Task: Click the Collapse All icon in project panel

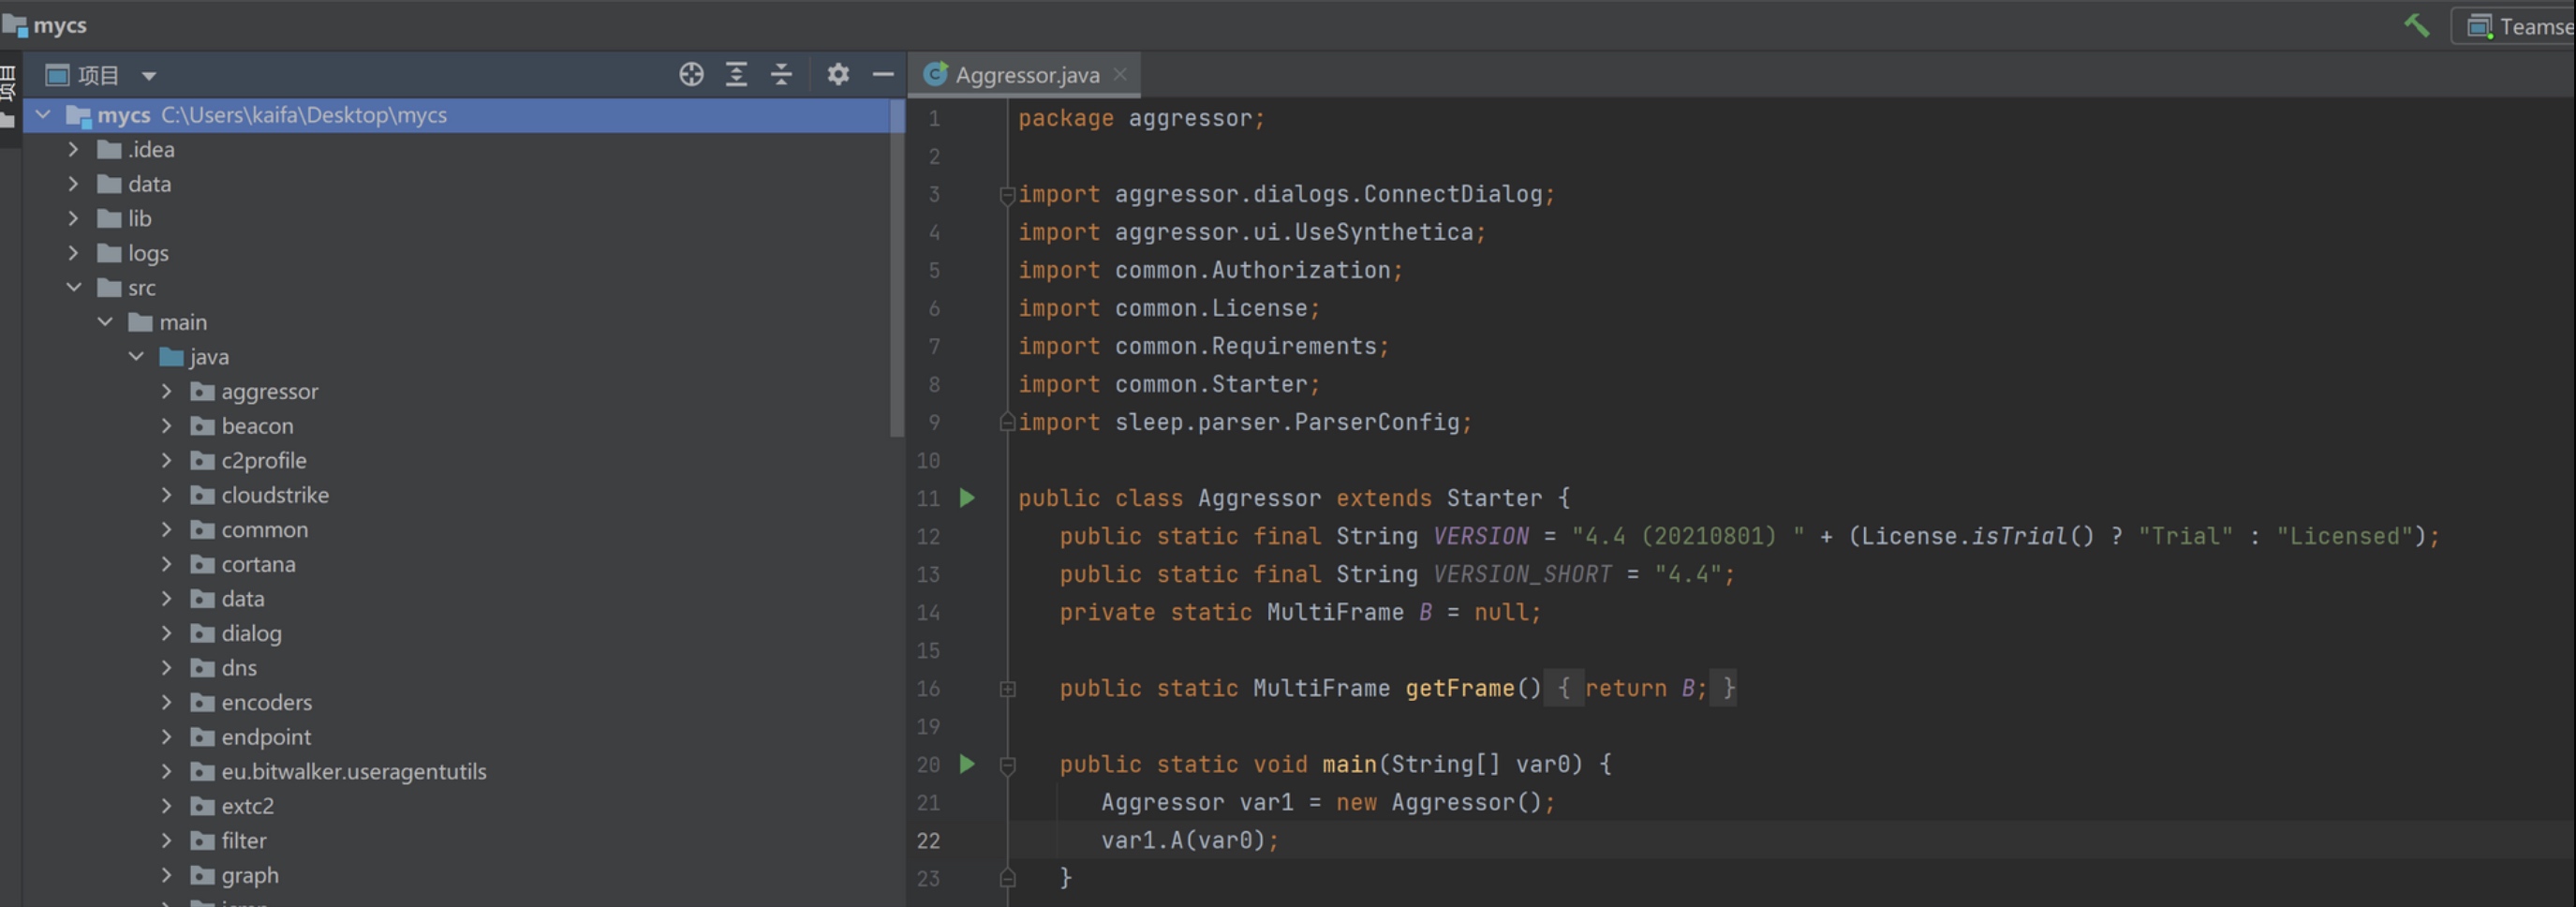Action: click(x=781, y=75)
